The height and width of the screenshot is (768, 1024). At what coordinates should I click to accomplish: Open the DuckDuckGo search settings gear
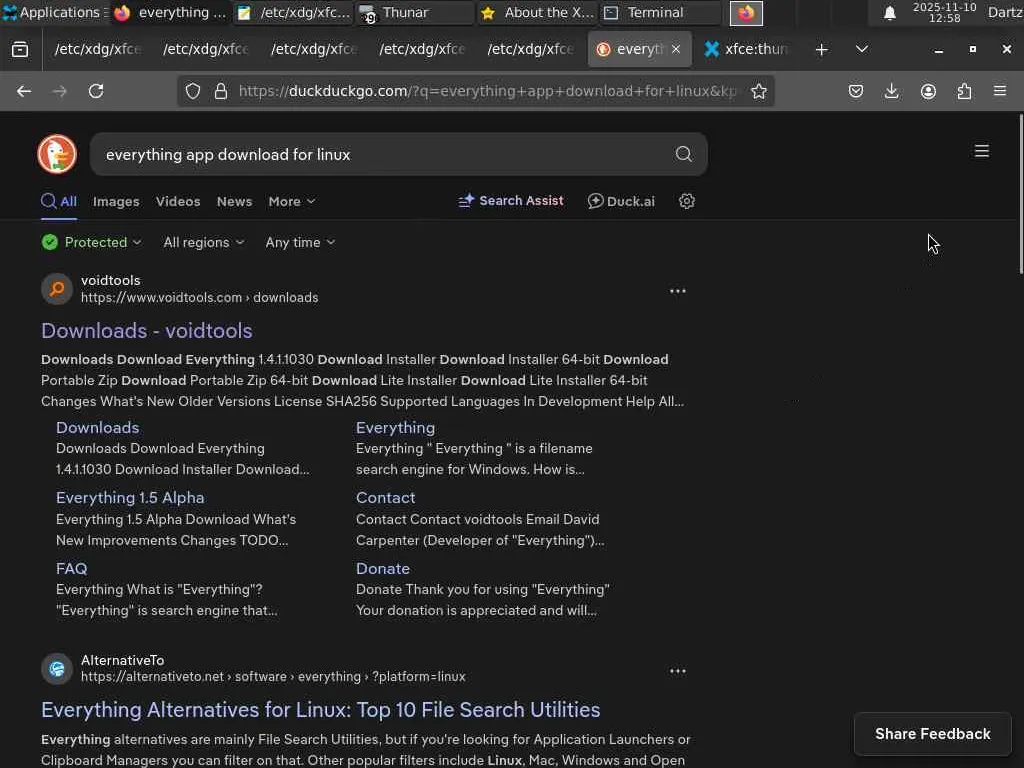pos(687,201)
